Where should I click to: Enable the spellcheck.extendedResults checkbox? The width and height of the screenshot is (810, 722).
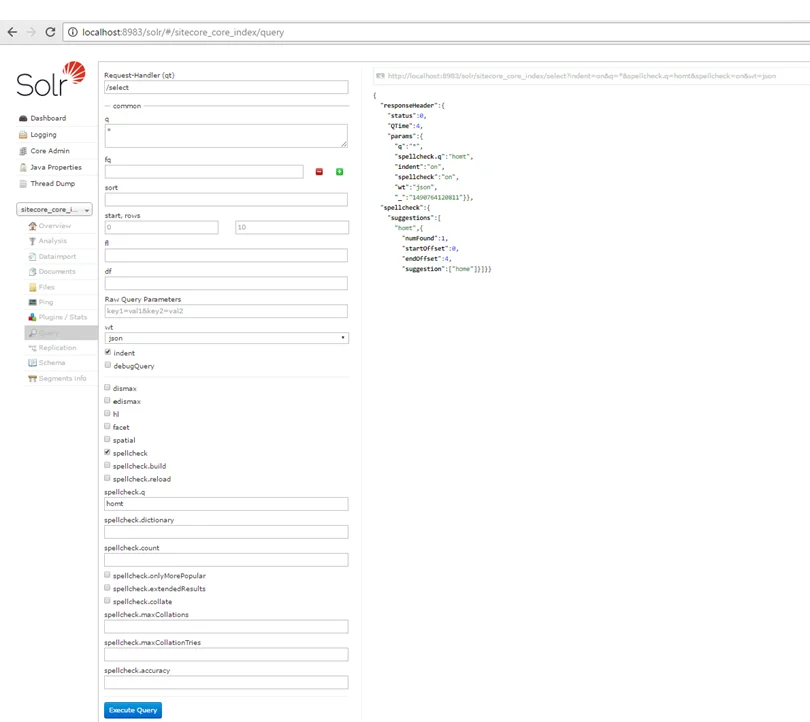[x=107, y=588]
